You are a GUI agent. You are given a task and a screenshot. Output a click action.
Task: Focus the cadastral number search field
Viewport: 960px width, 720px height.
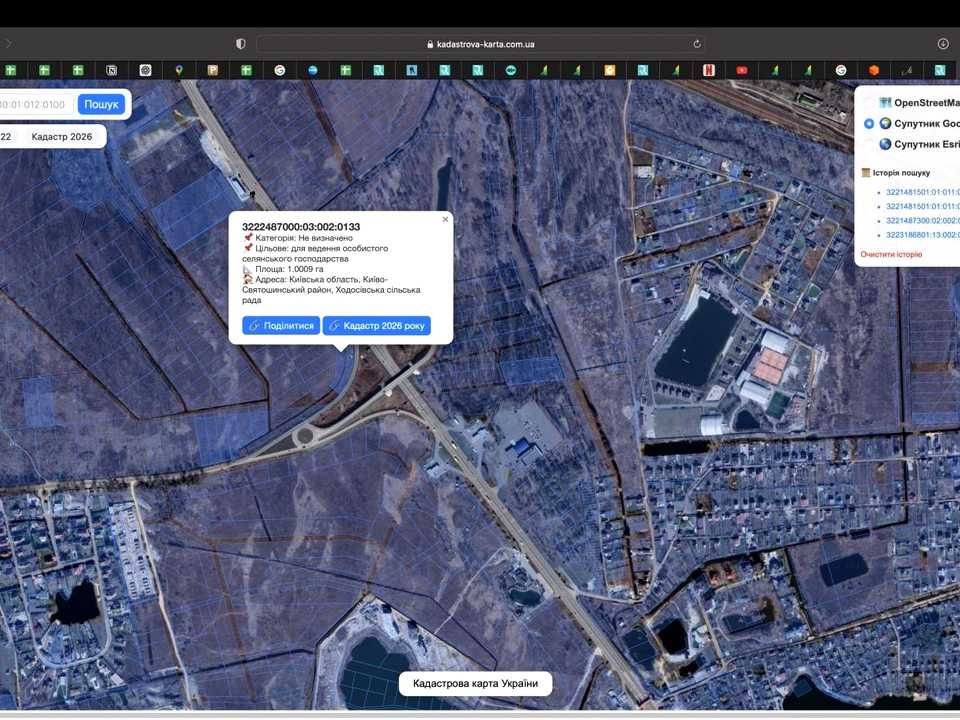(36, 104)
